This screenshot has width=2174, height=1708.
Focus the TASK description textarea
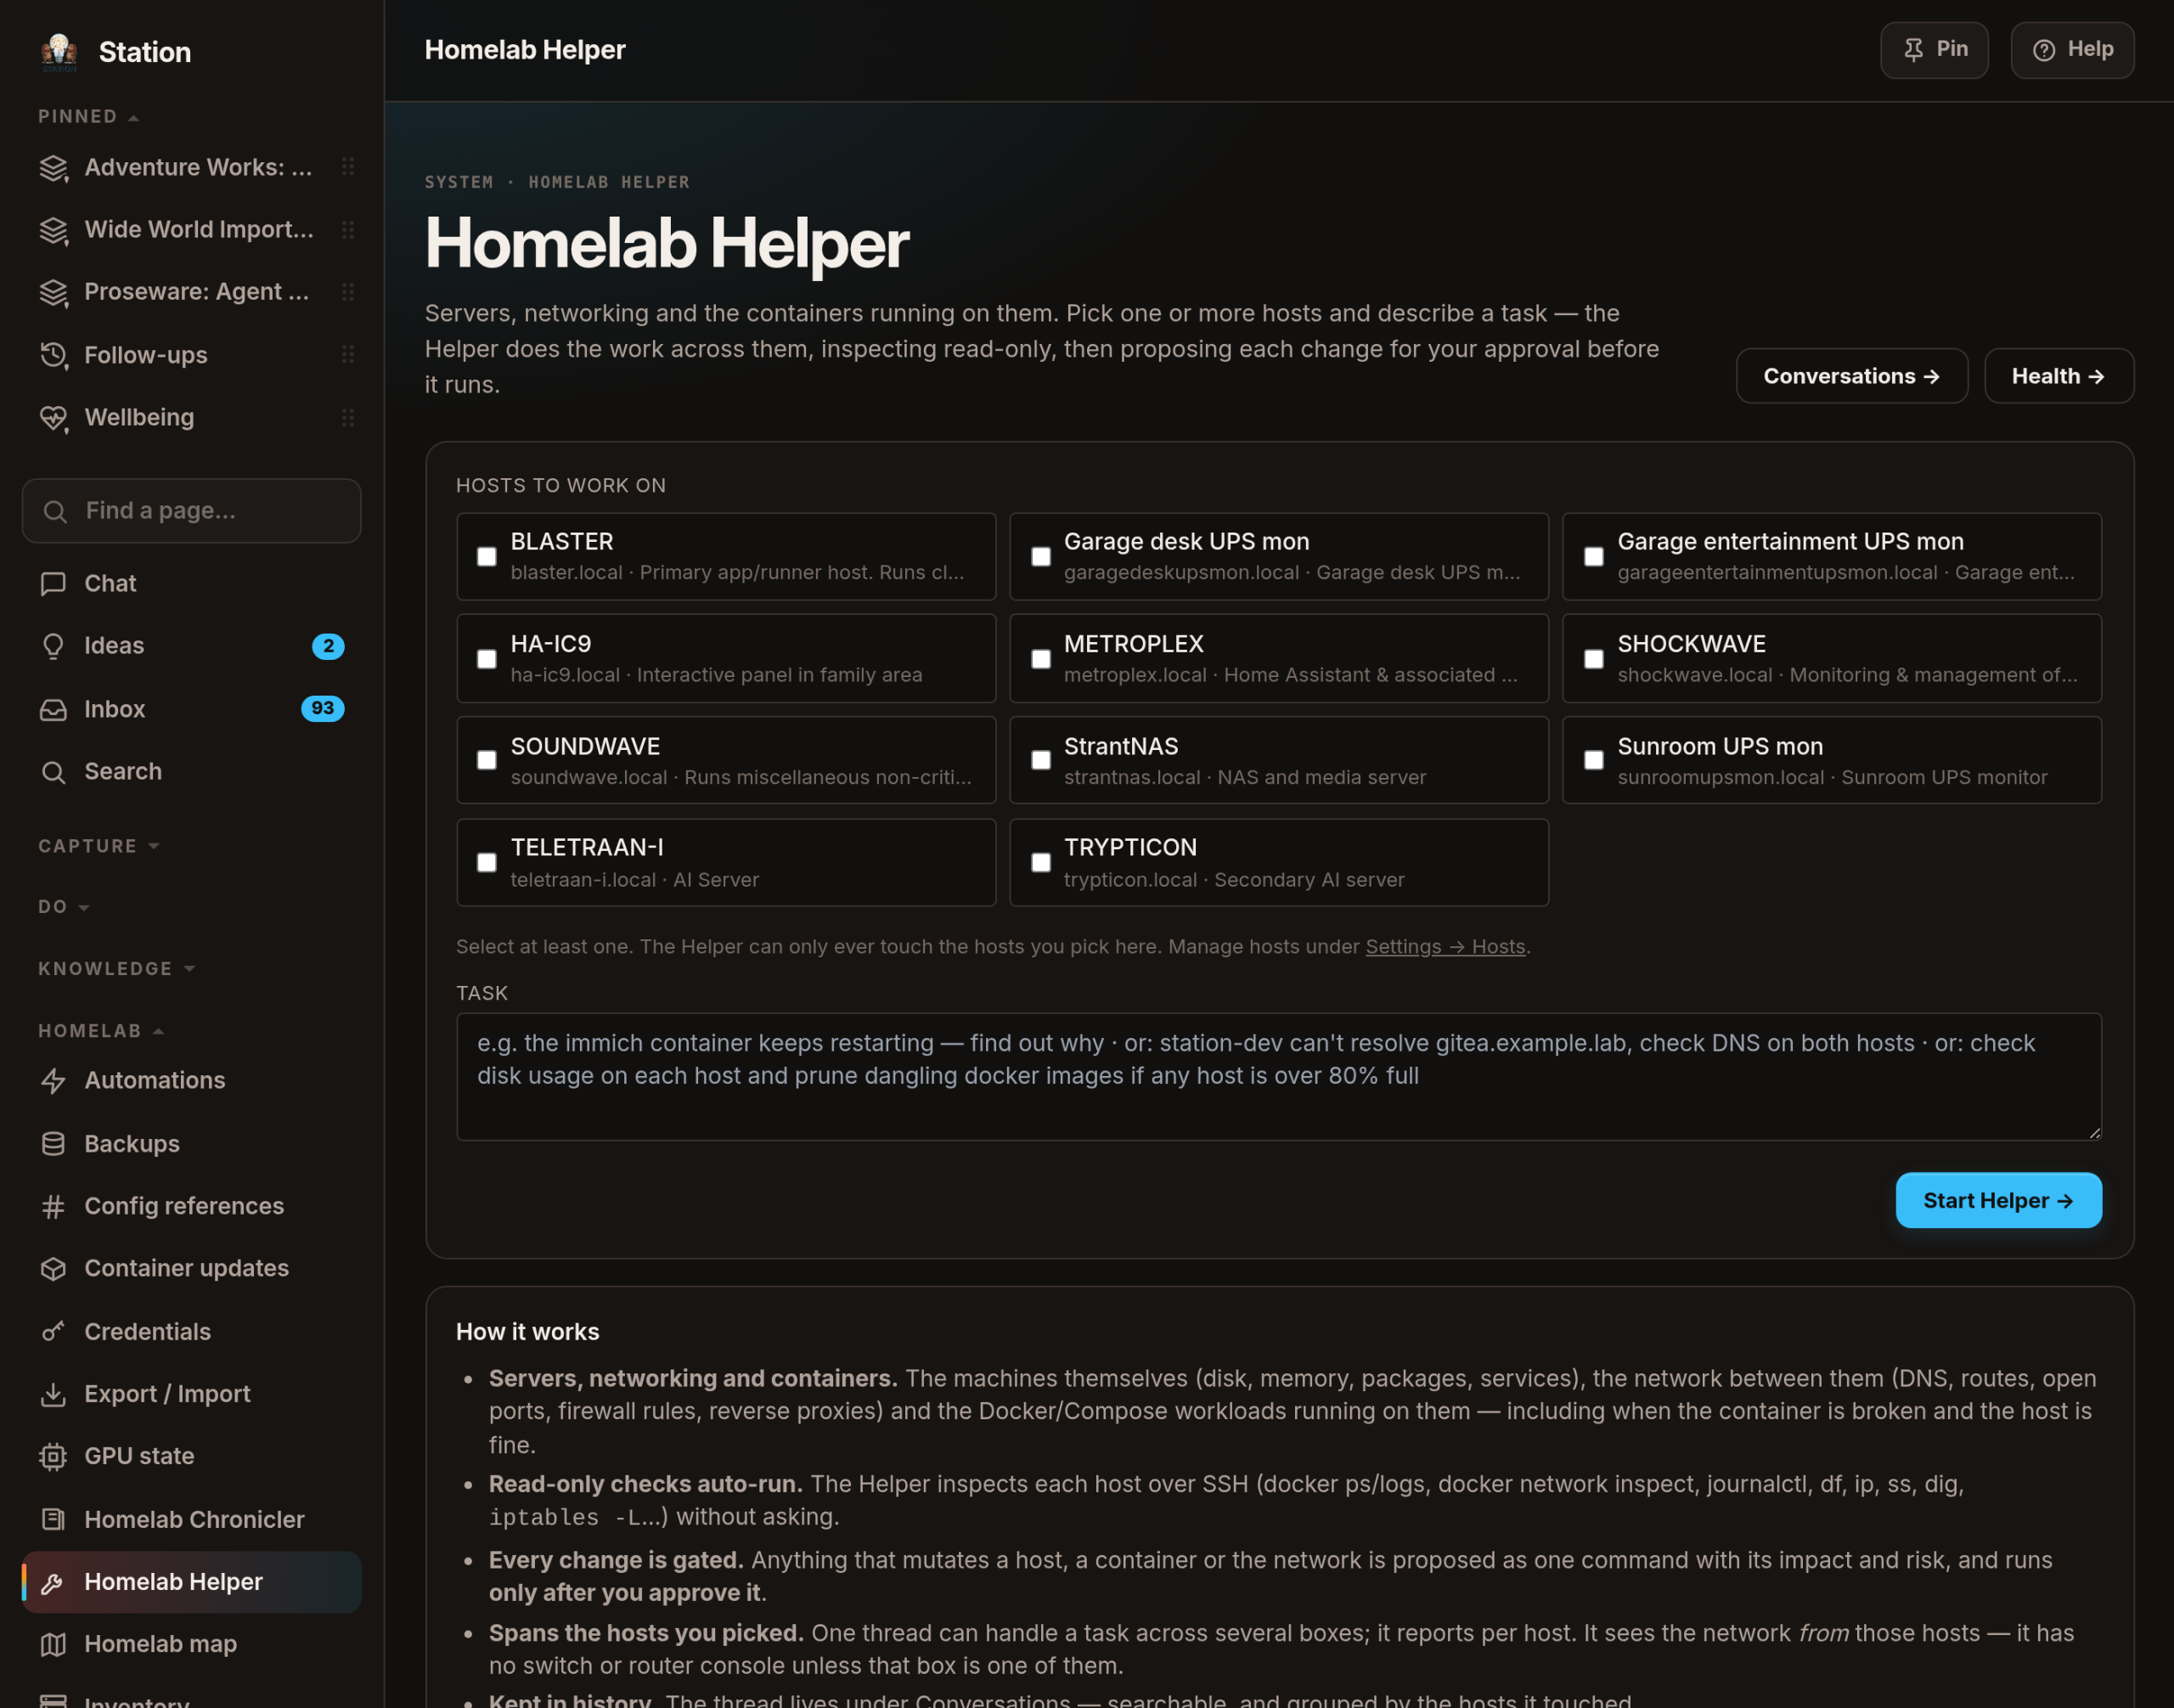(1279, 1077)
